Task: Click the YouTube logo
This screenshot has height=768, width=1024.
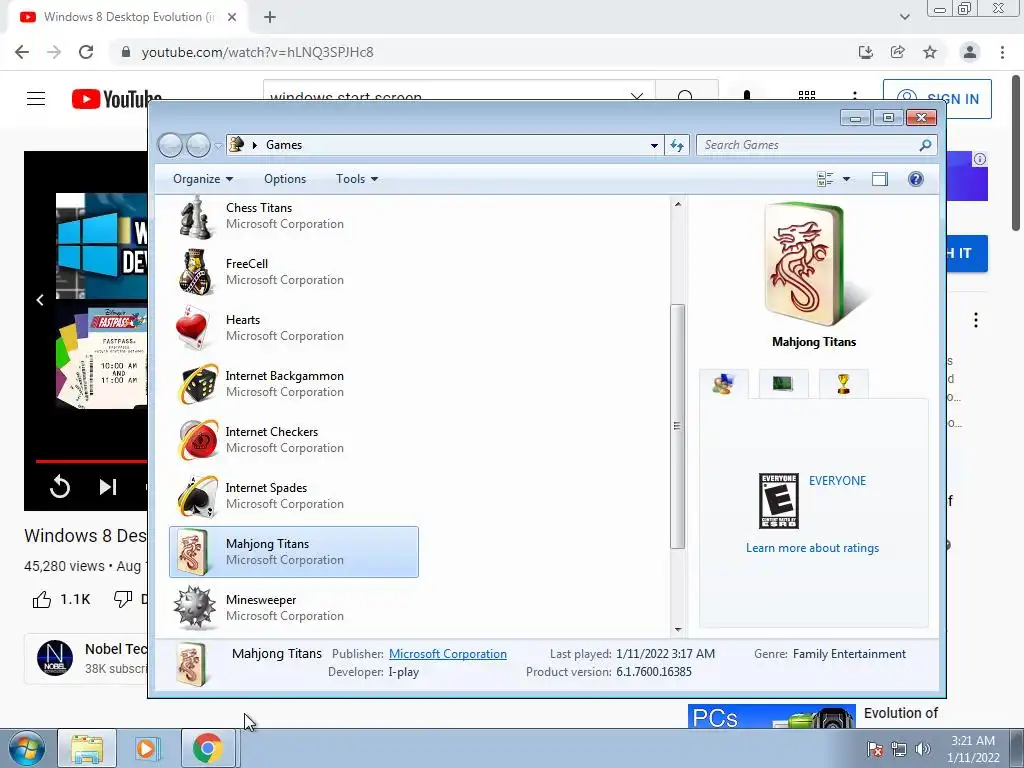Action: click(x=116, y=99)
